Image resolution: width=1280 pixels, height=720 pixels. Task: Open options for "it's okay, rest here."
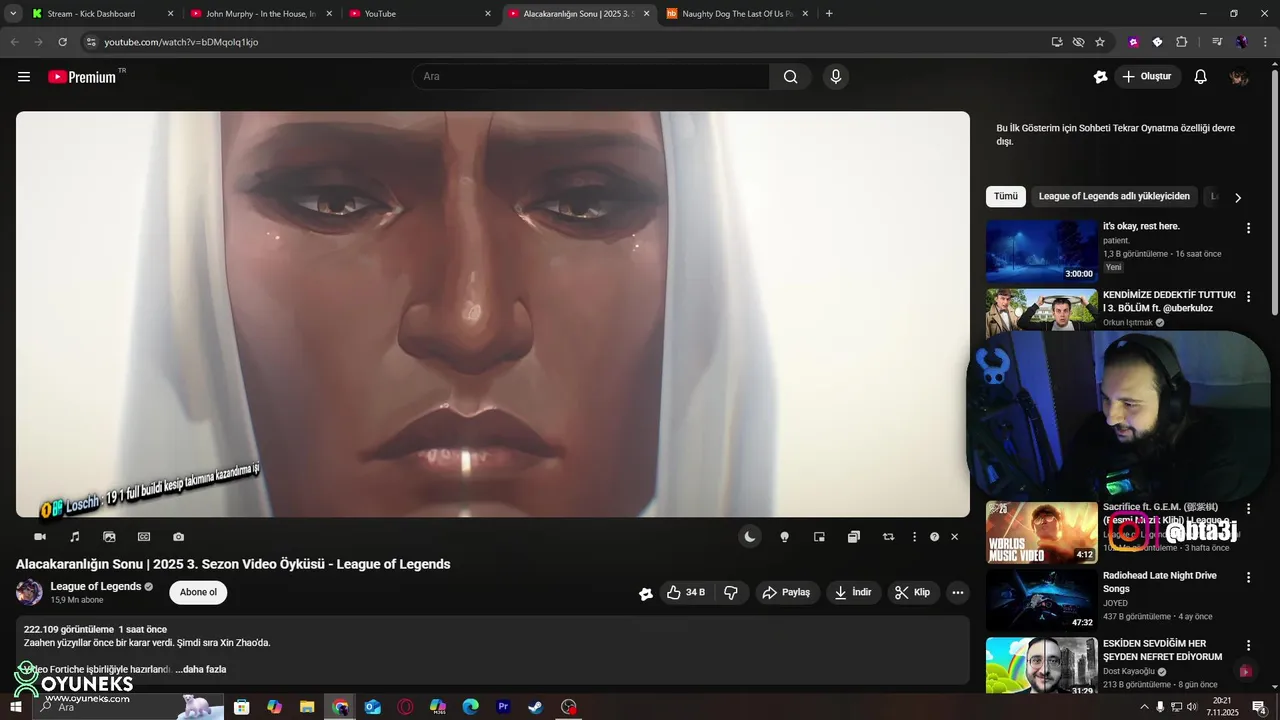coord(1248,228)
